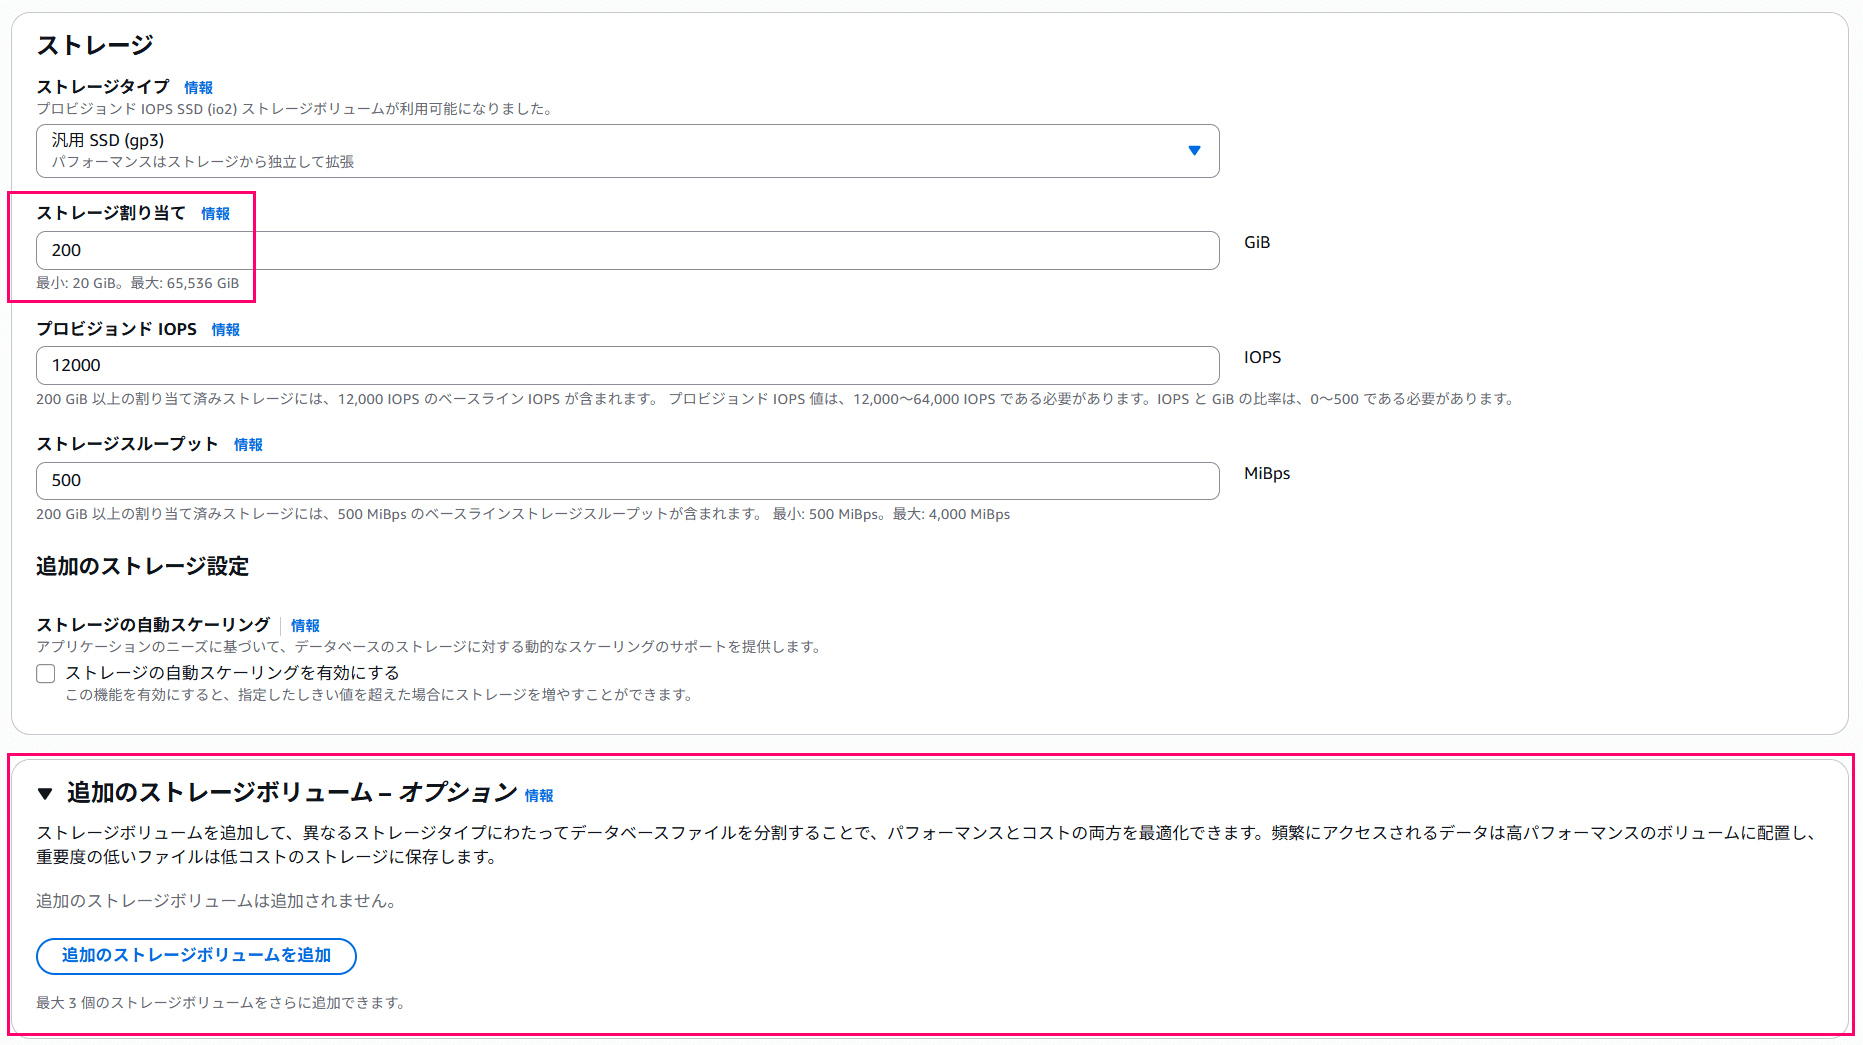Viewport: 1863px width, 1045px height.
Task: Click the GiB unit label next to storage allocation
Action: click(1256, 242)
